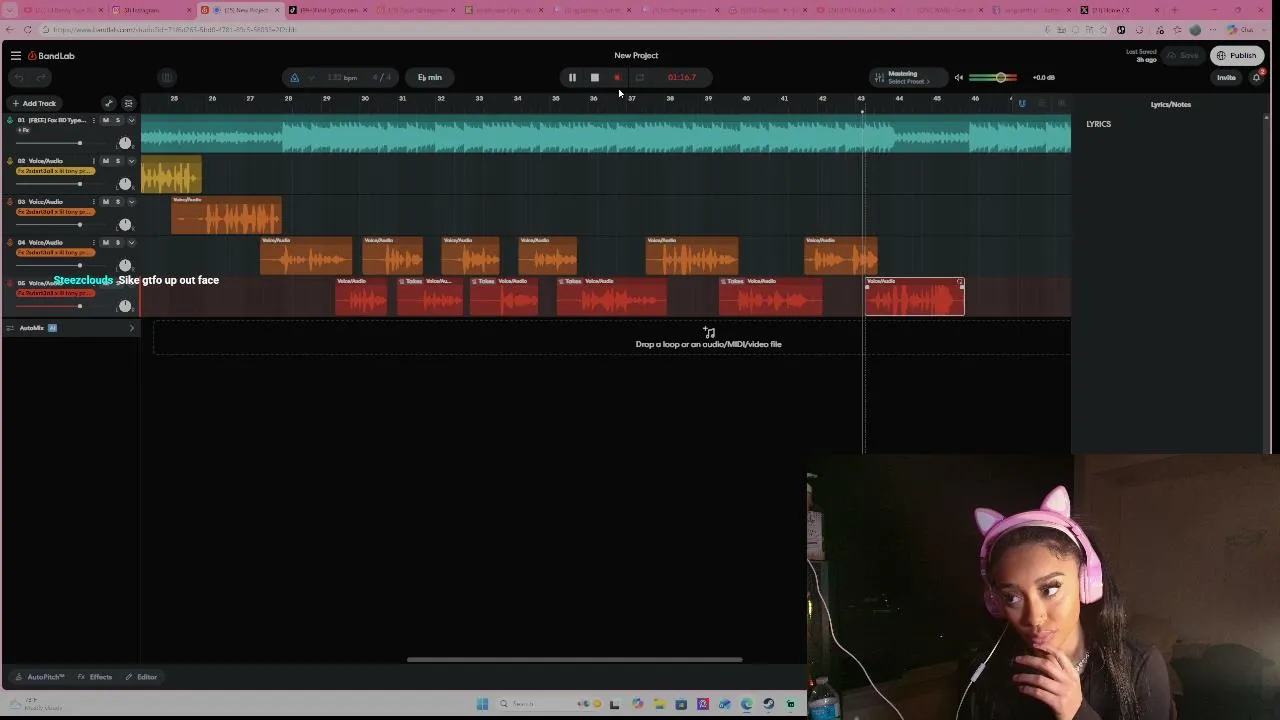Expand track 02 options chevron

tap(131, 161)
